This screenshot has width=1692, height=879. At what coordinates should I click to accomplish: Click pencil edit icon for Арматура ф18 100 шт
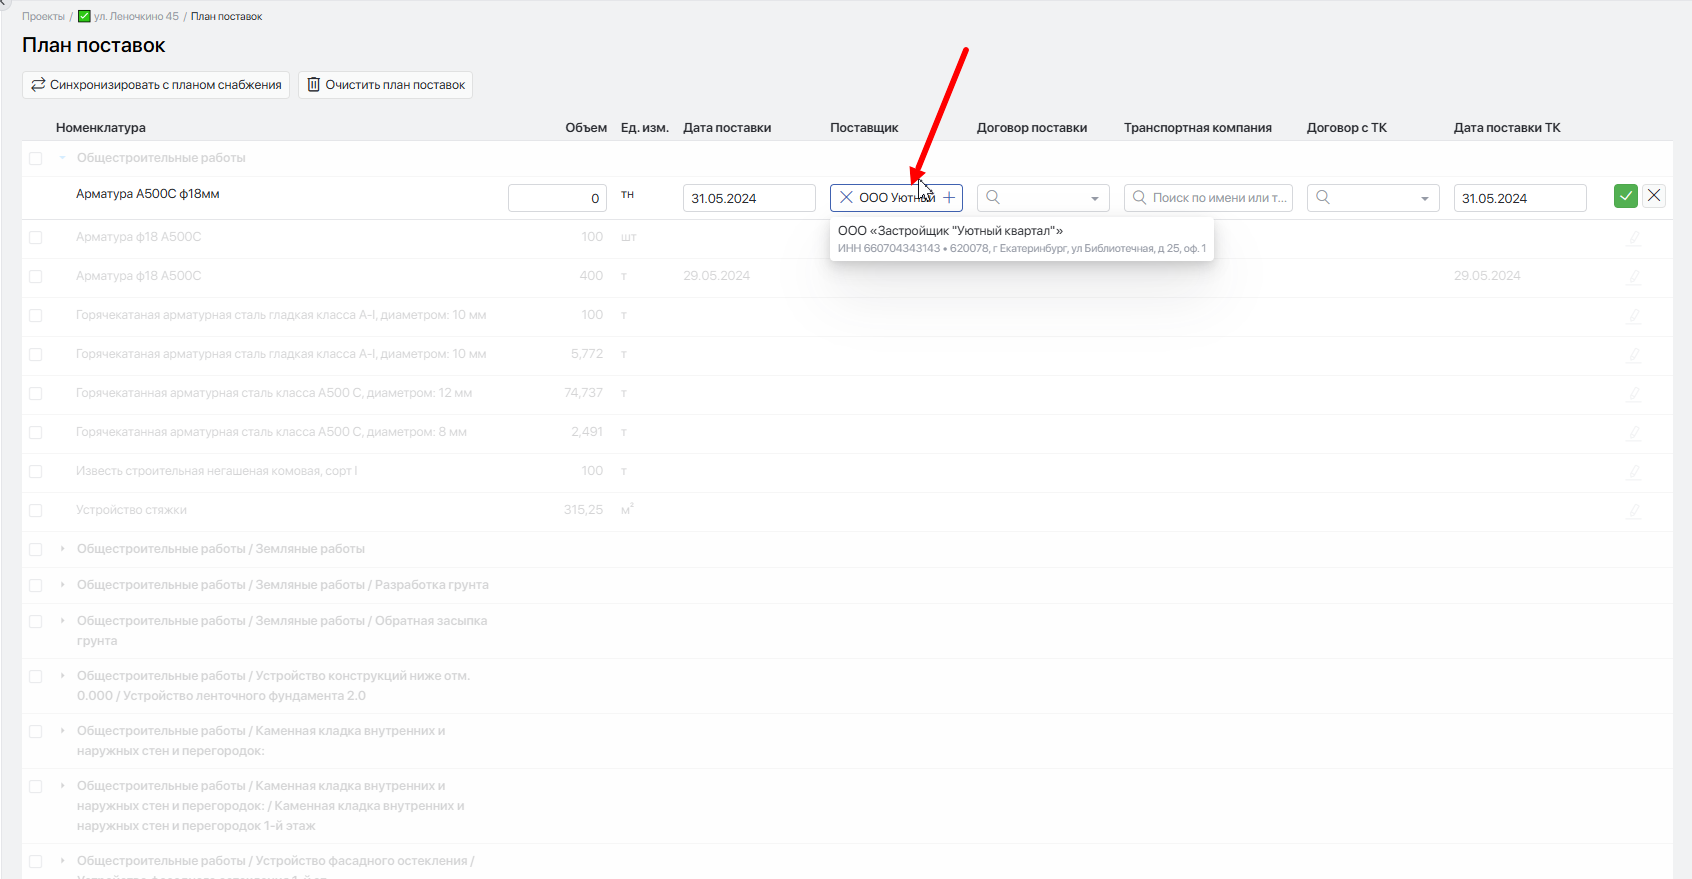click(x=1634, y=238)
